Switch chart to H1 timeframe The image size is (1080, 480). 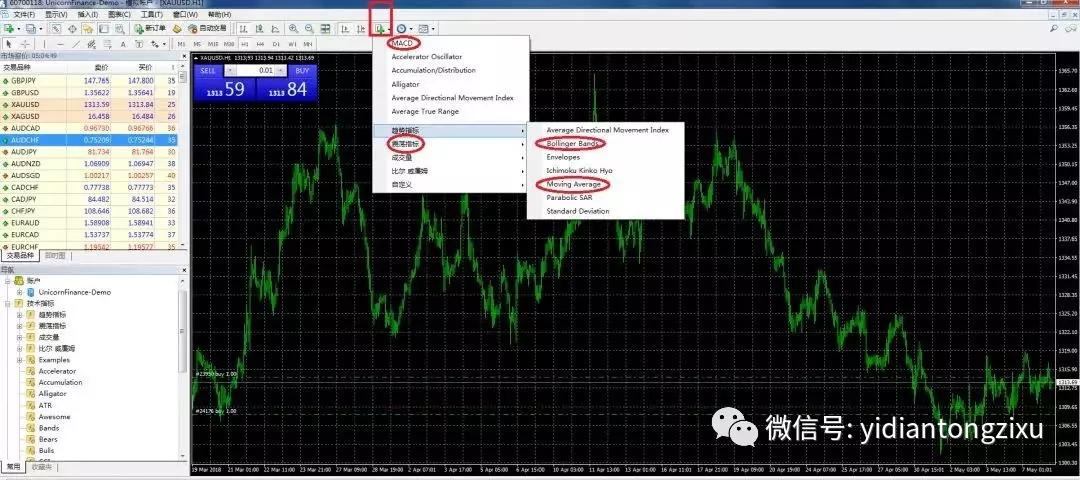[245, 44]
